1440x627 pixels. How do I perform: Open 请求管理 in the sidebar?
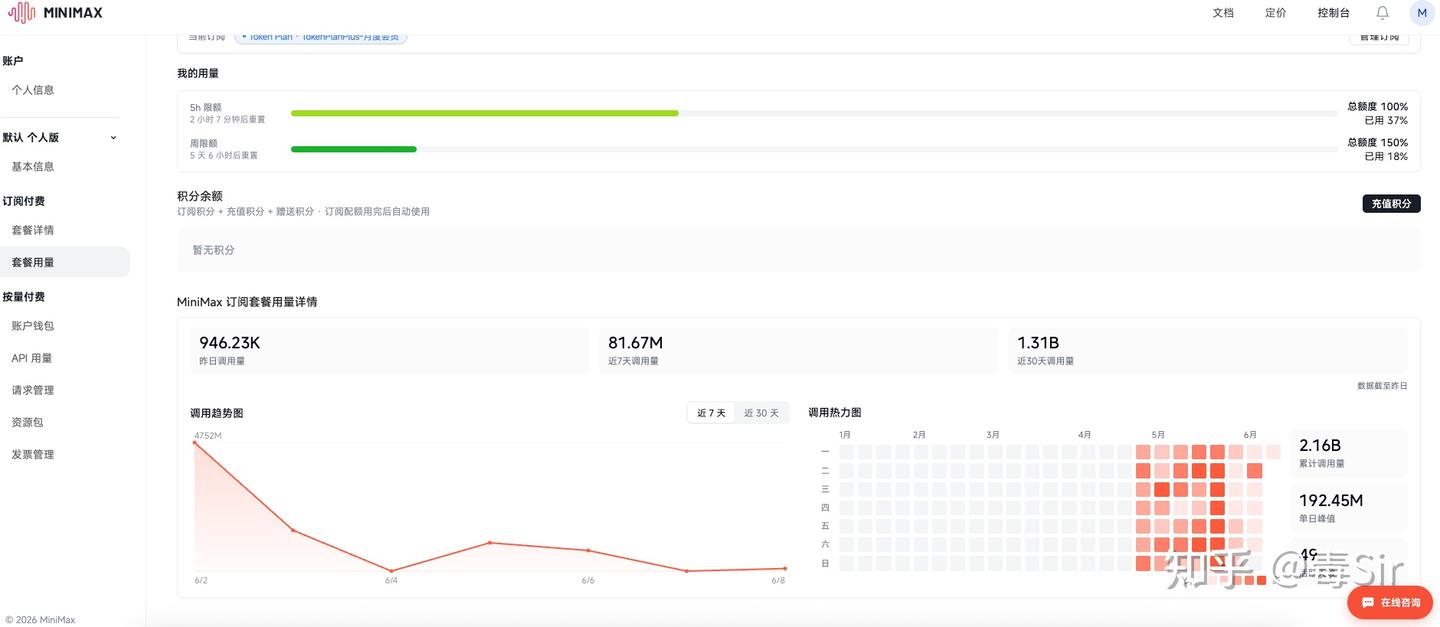[x=33, y=390]
